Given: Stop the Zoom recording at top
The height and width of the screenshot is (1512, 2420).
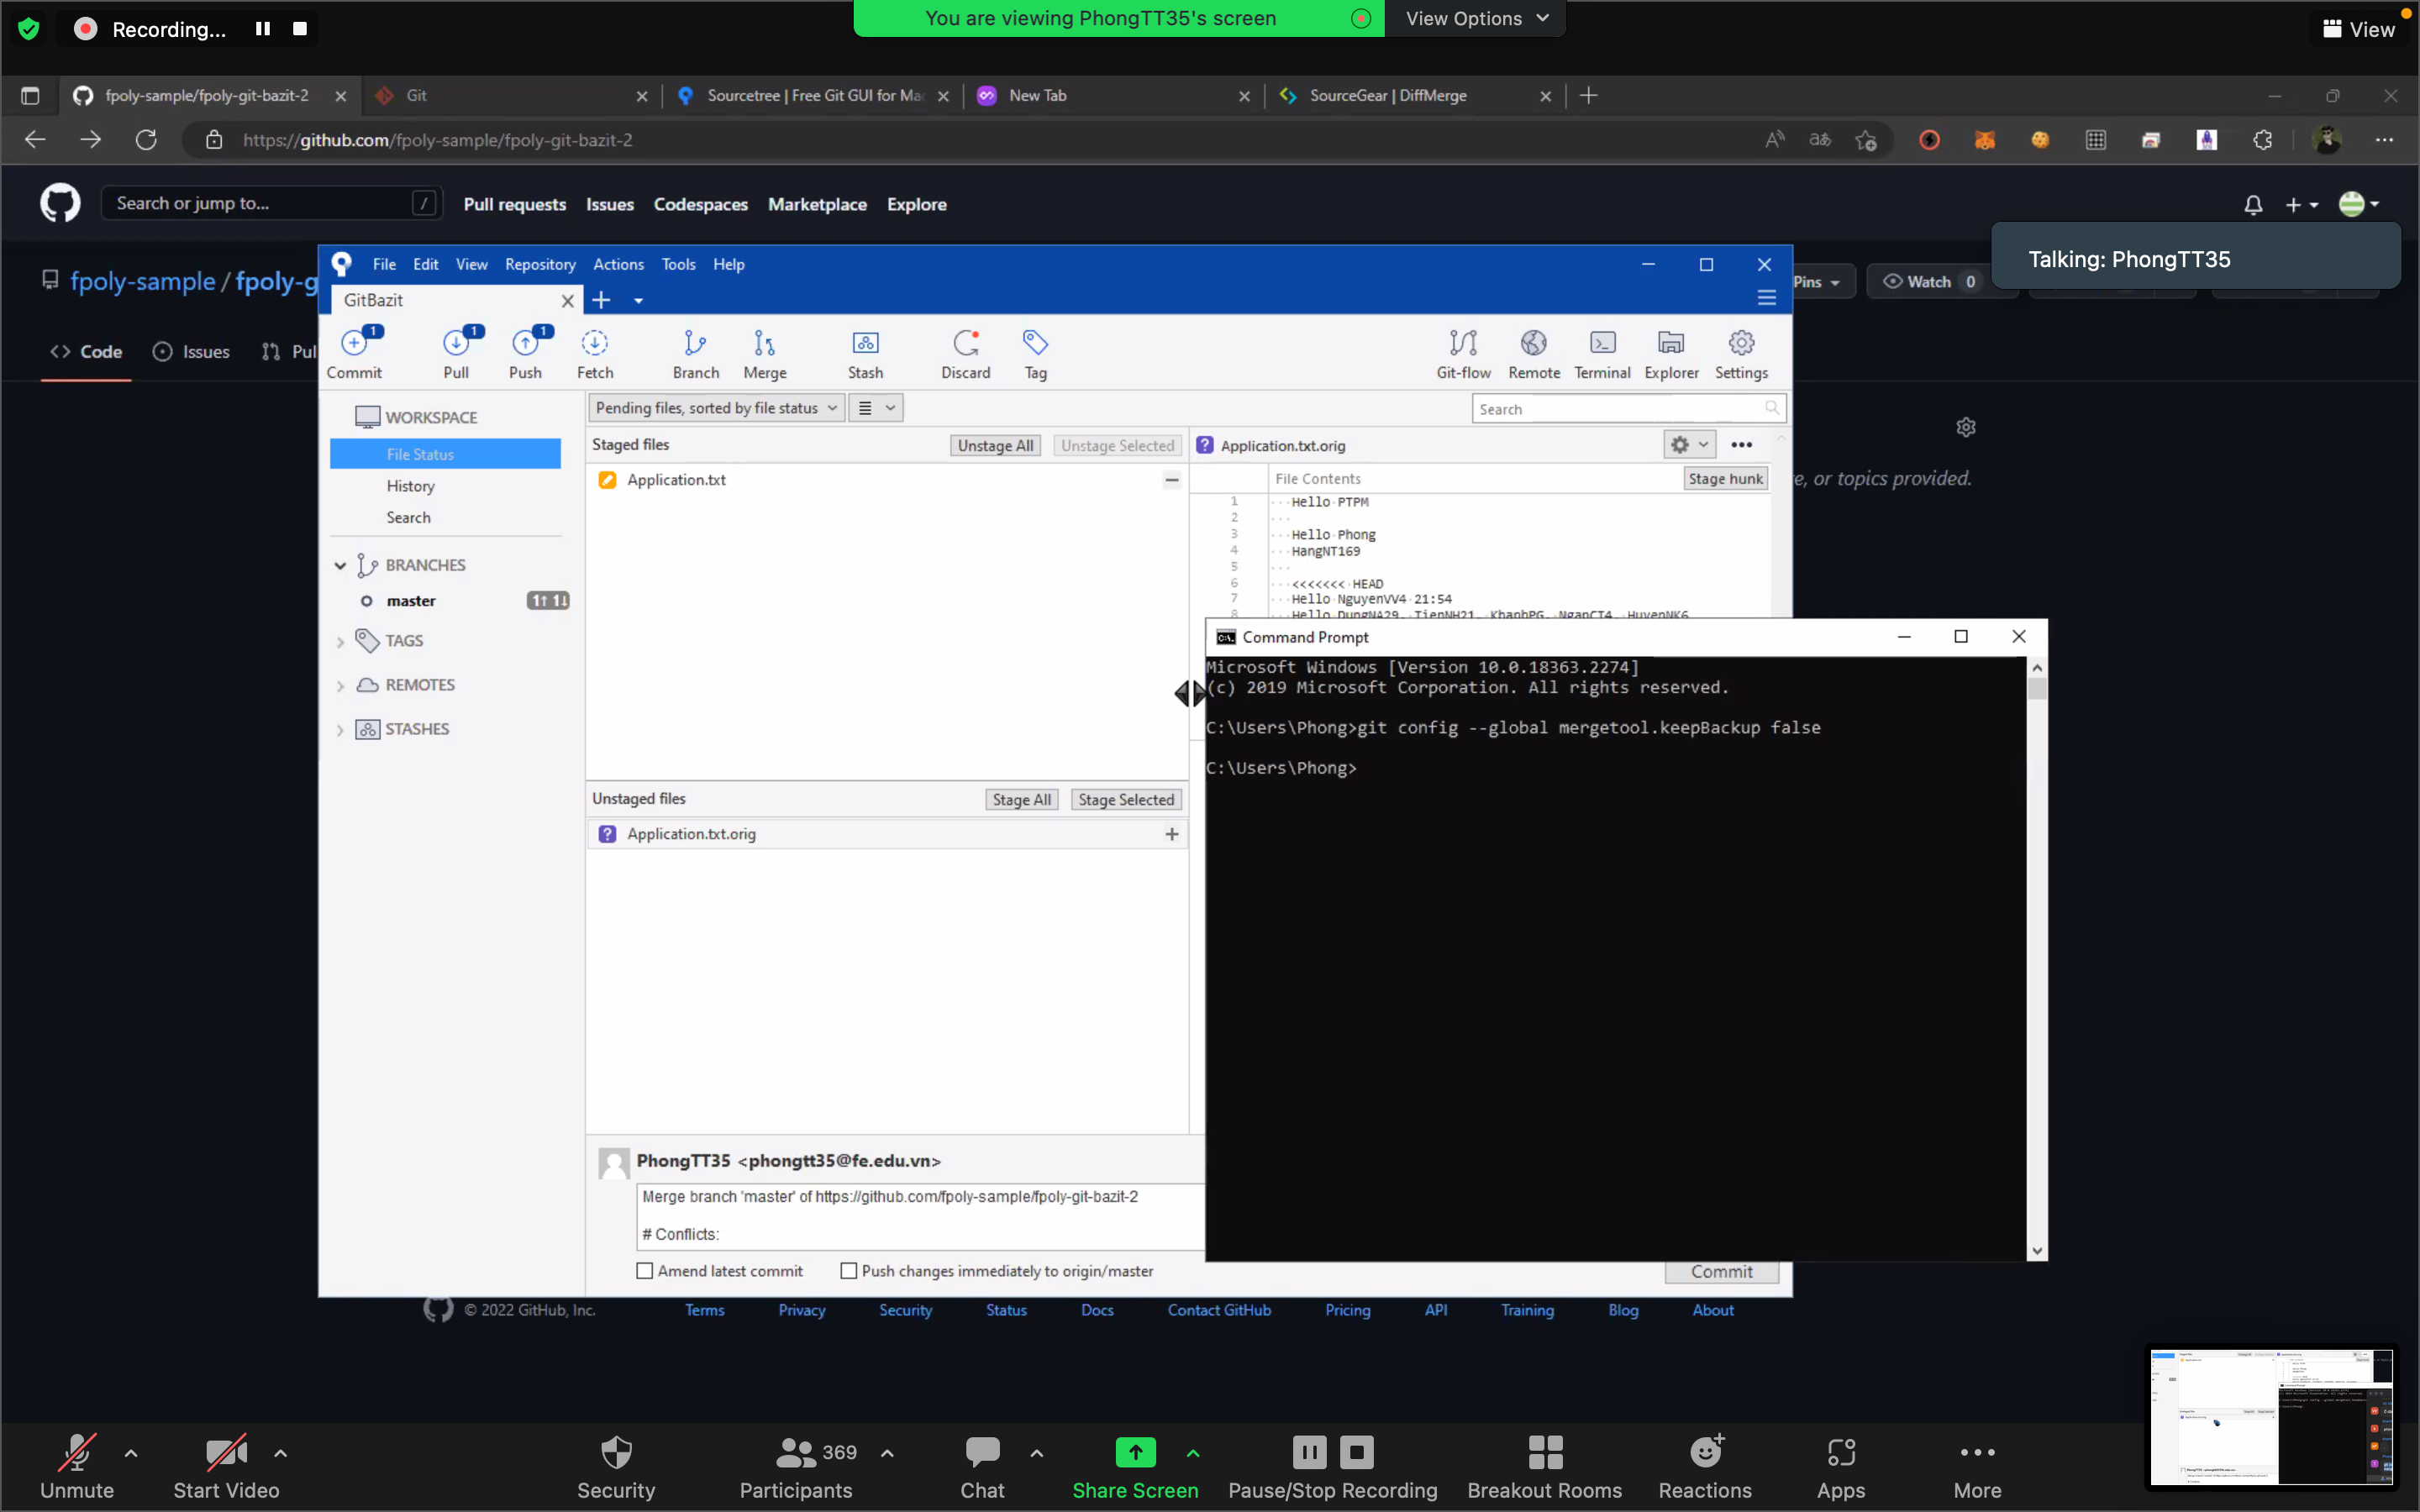Looking at the screenshot, I should (300, 29).
